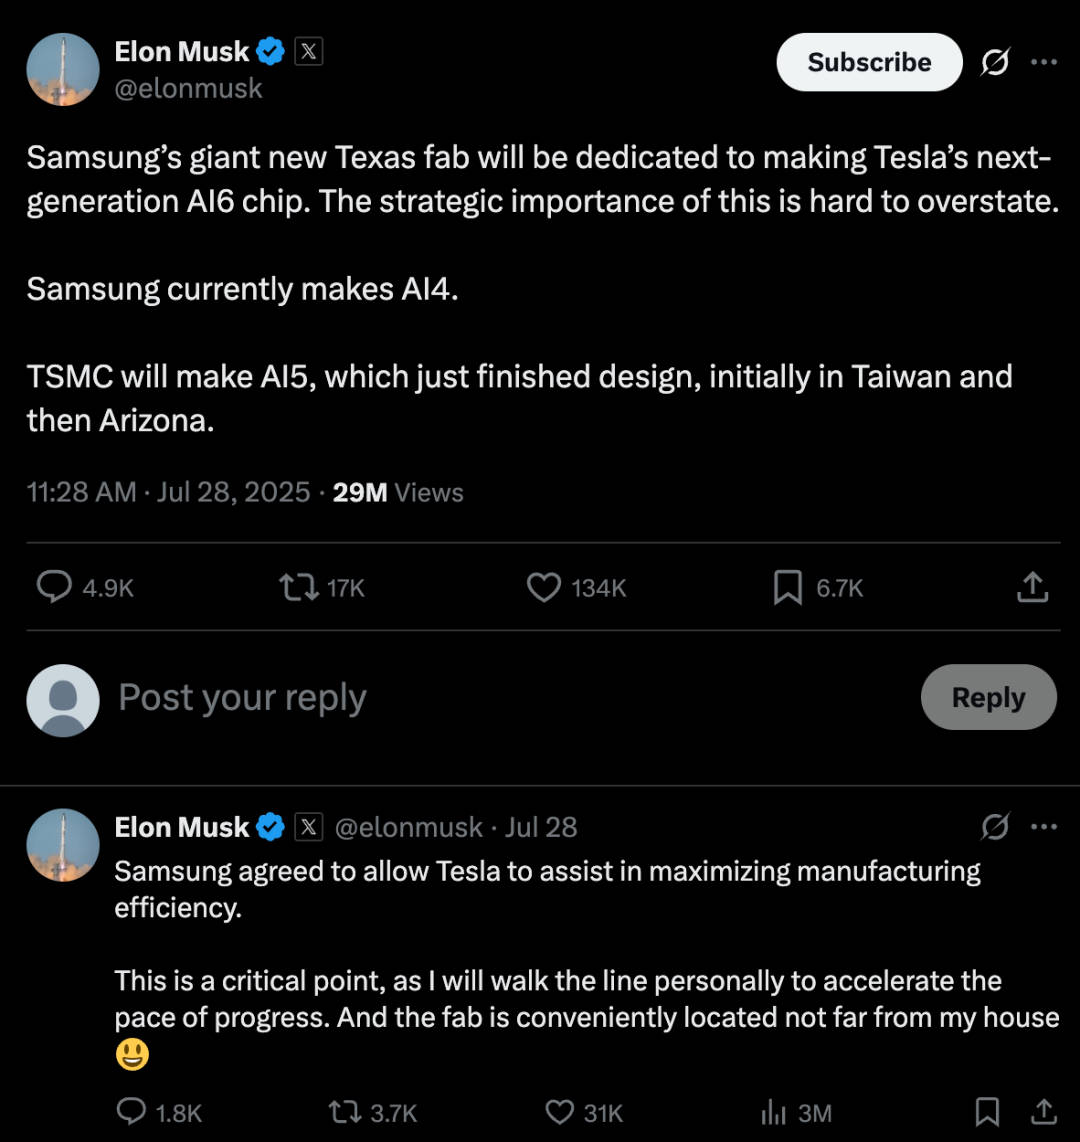The width and height of the screenshot is (1080, 1142).
Task: Like the main post with 134K likes
Action: point(544,587)
